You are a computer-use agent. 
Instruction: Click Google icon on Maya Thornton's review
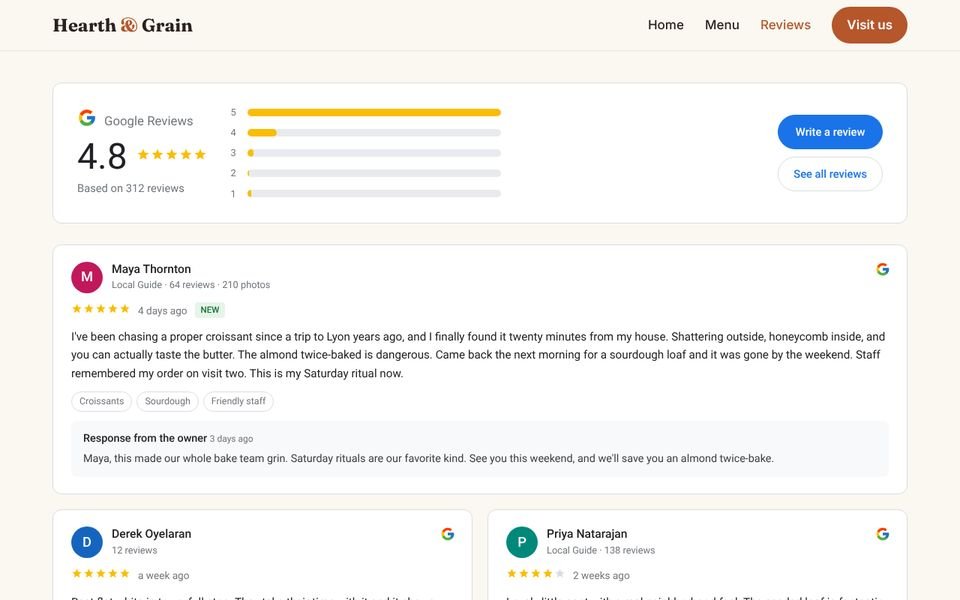pos(882,269)
